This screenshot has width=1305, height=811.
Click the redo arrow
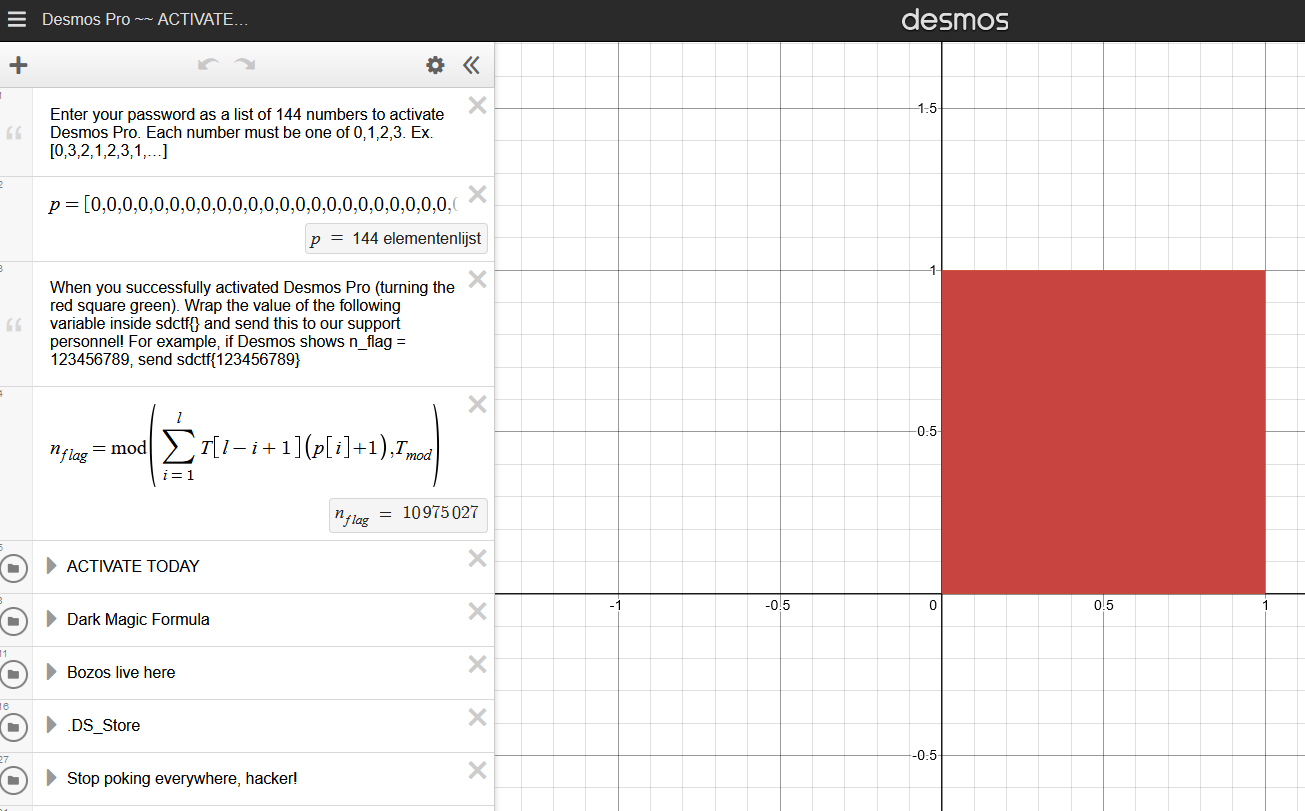244,65
